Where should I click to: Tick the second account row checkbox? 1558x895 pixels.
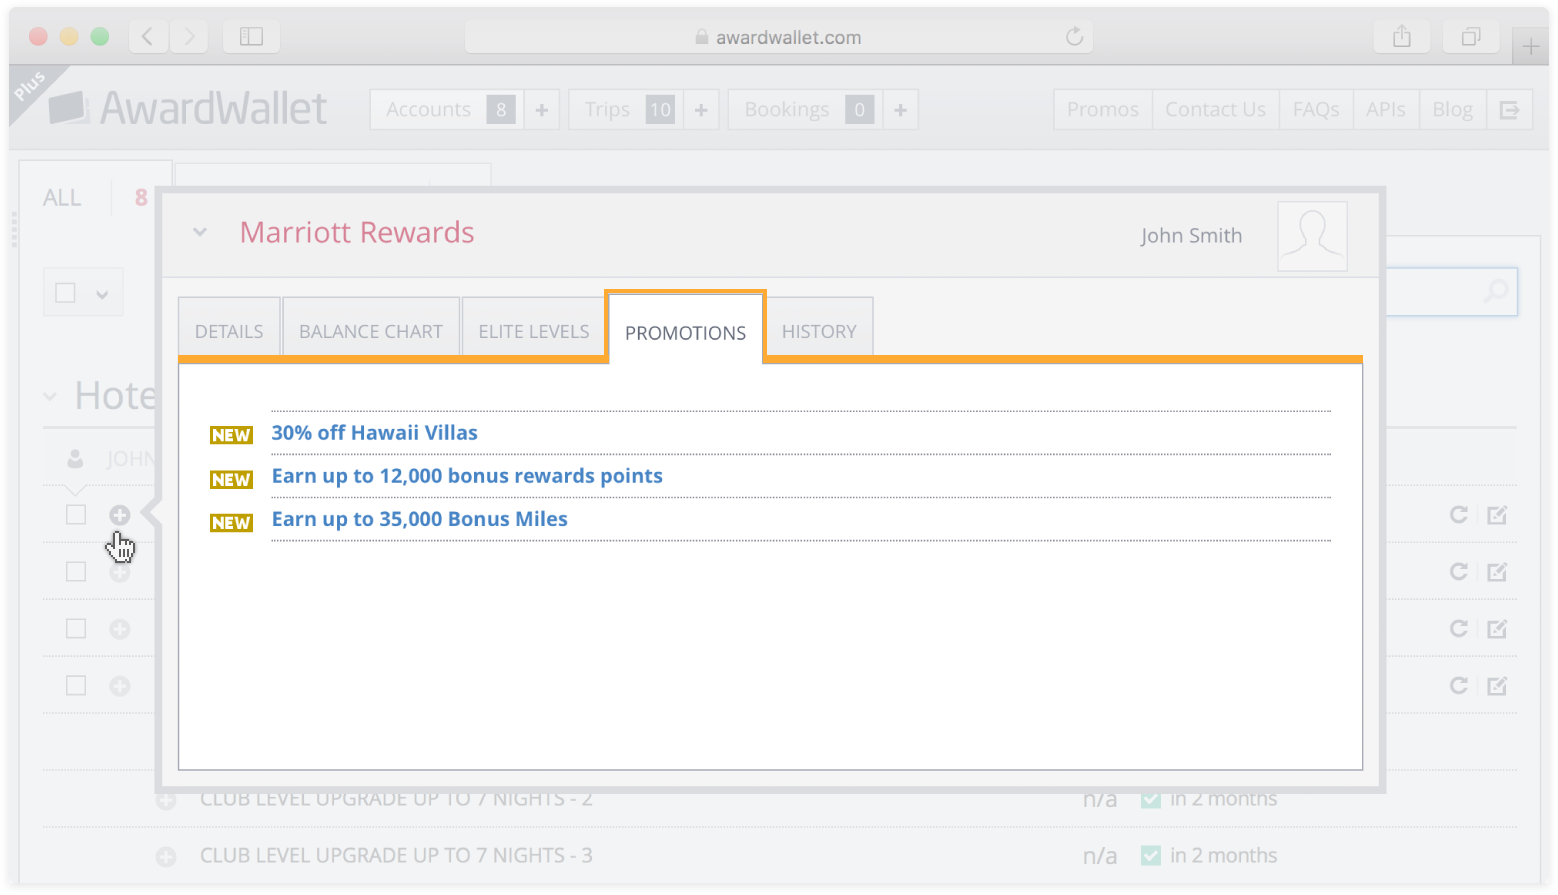point(76,572)
